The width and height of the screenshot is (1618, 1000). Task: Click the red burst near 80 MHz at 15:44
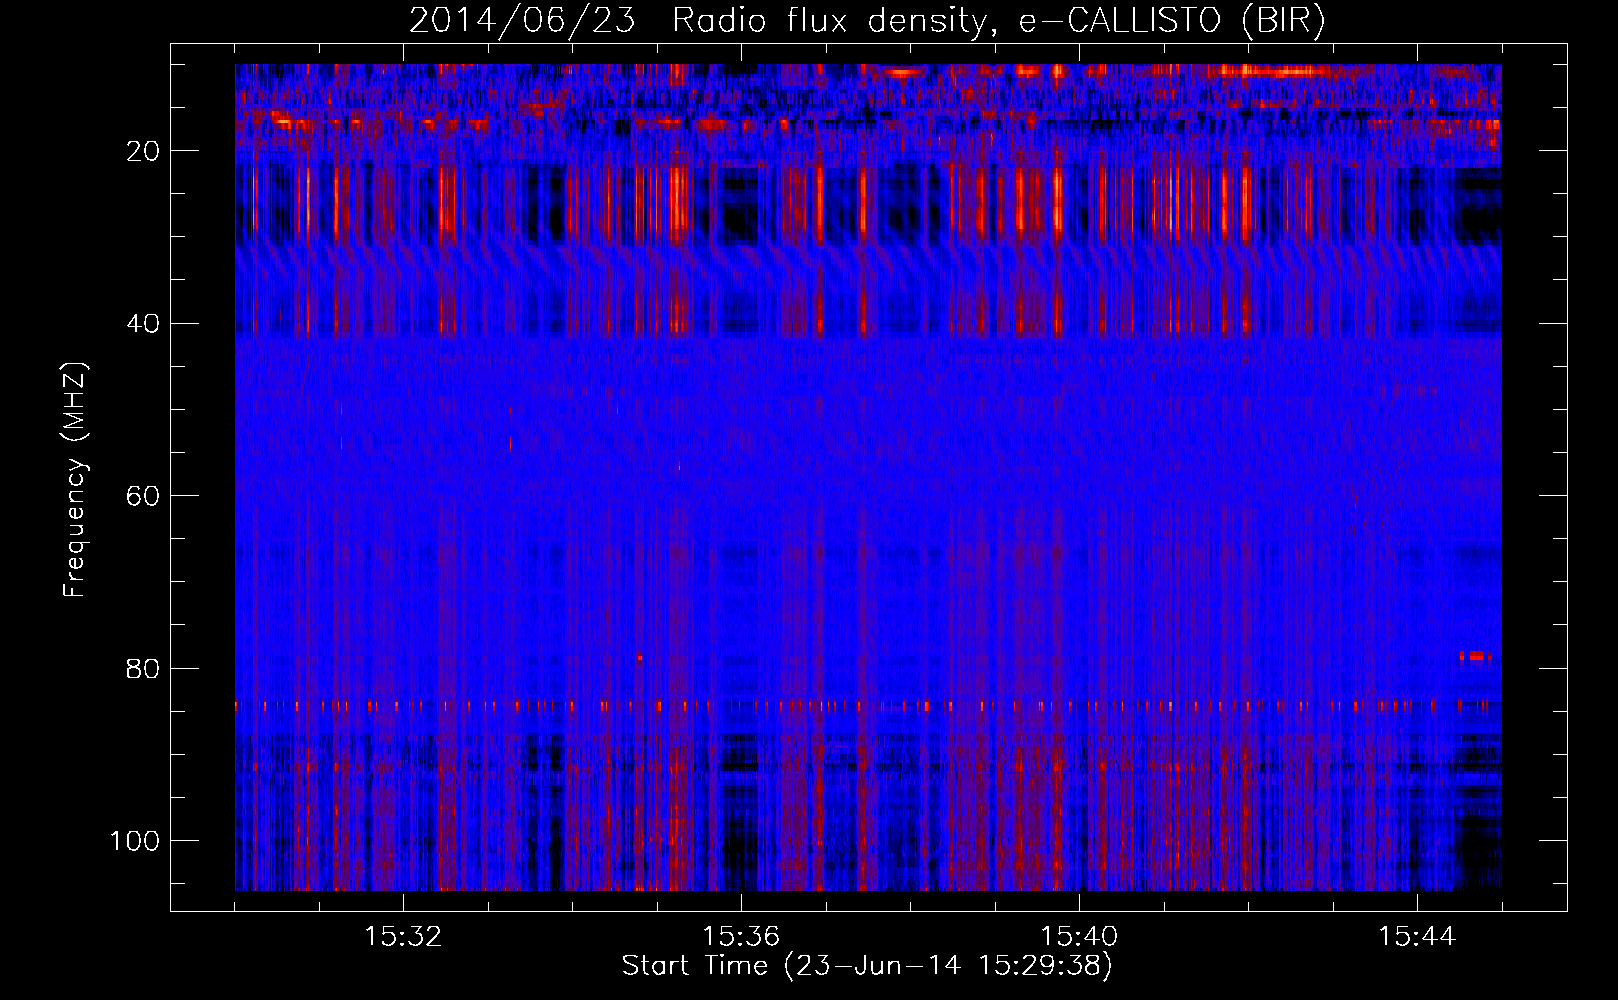tap(1475, 657)
